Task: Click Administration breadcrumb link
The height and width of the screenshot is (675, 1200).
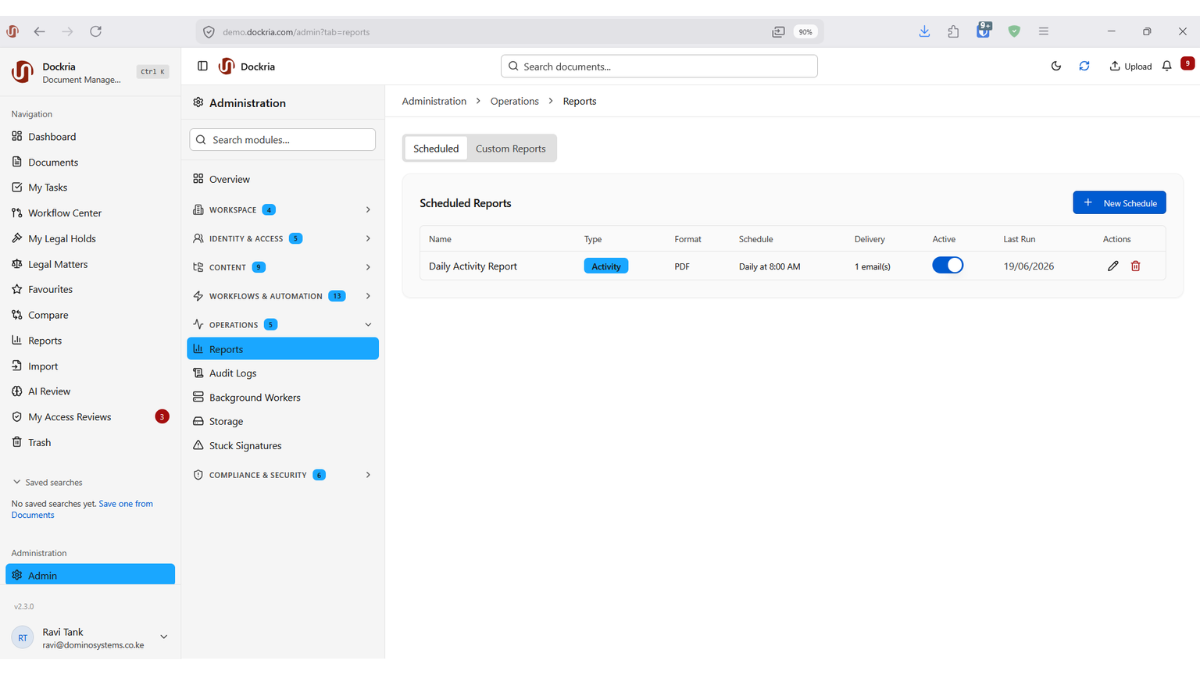Action: [x=434, y=101]
